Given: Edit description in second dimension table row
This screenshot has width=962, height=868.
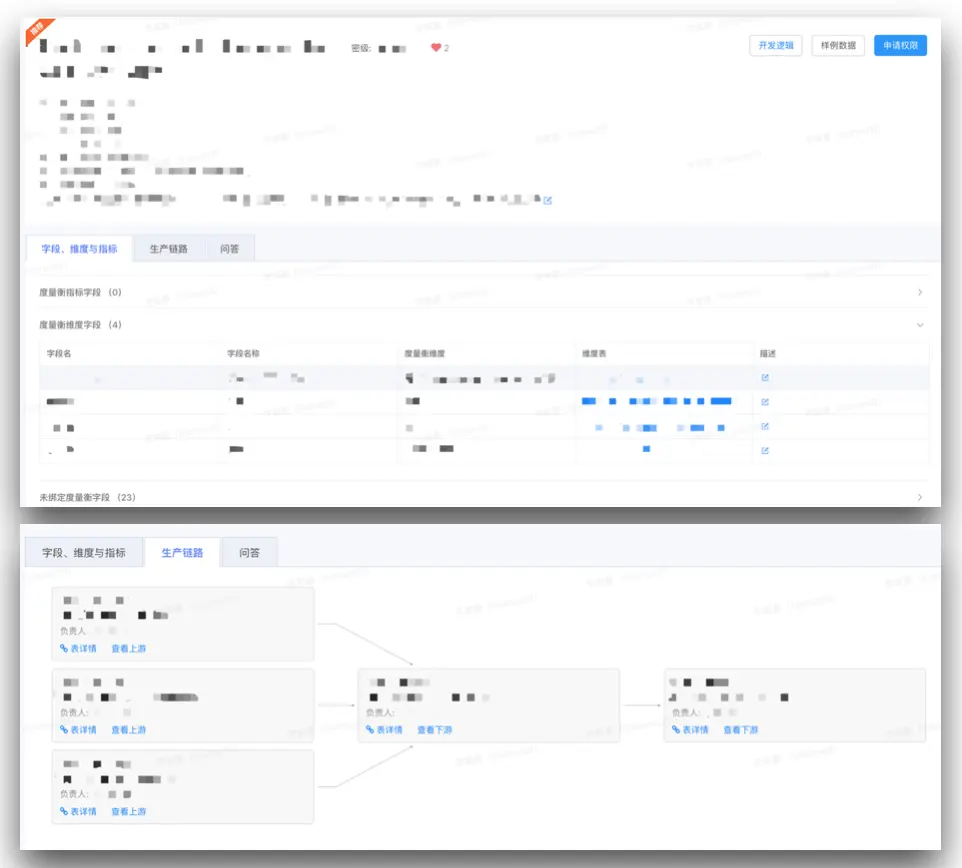Looking at the screenshot, I should pyautogui.click(x=765, y=402).
